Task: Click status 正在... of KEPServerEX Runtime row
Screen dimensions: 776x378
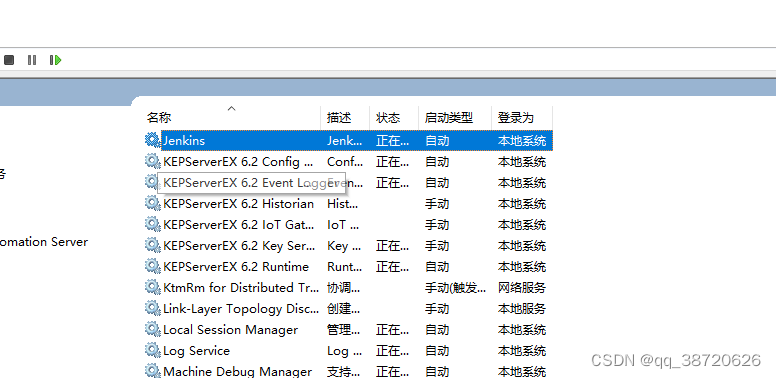Action: pyautogui.click(x=392, y=267)
